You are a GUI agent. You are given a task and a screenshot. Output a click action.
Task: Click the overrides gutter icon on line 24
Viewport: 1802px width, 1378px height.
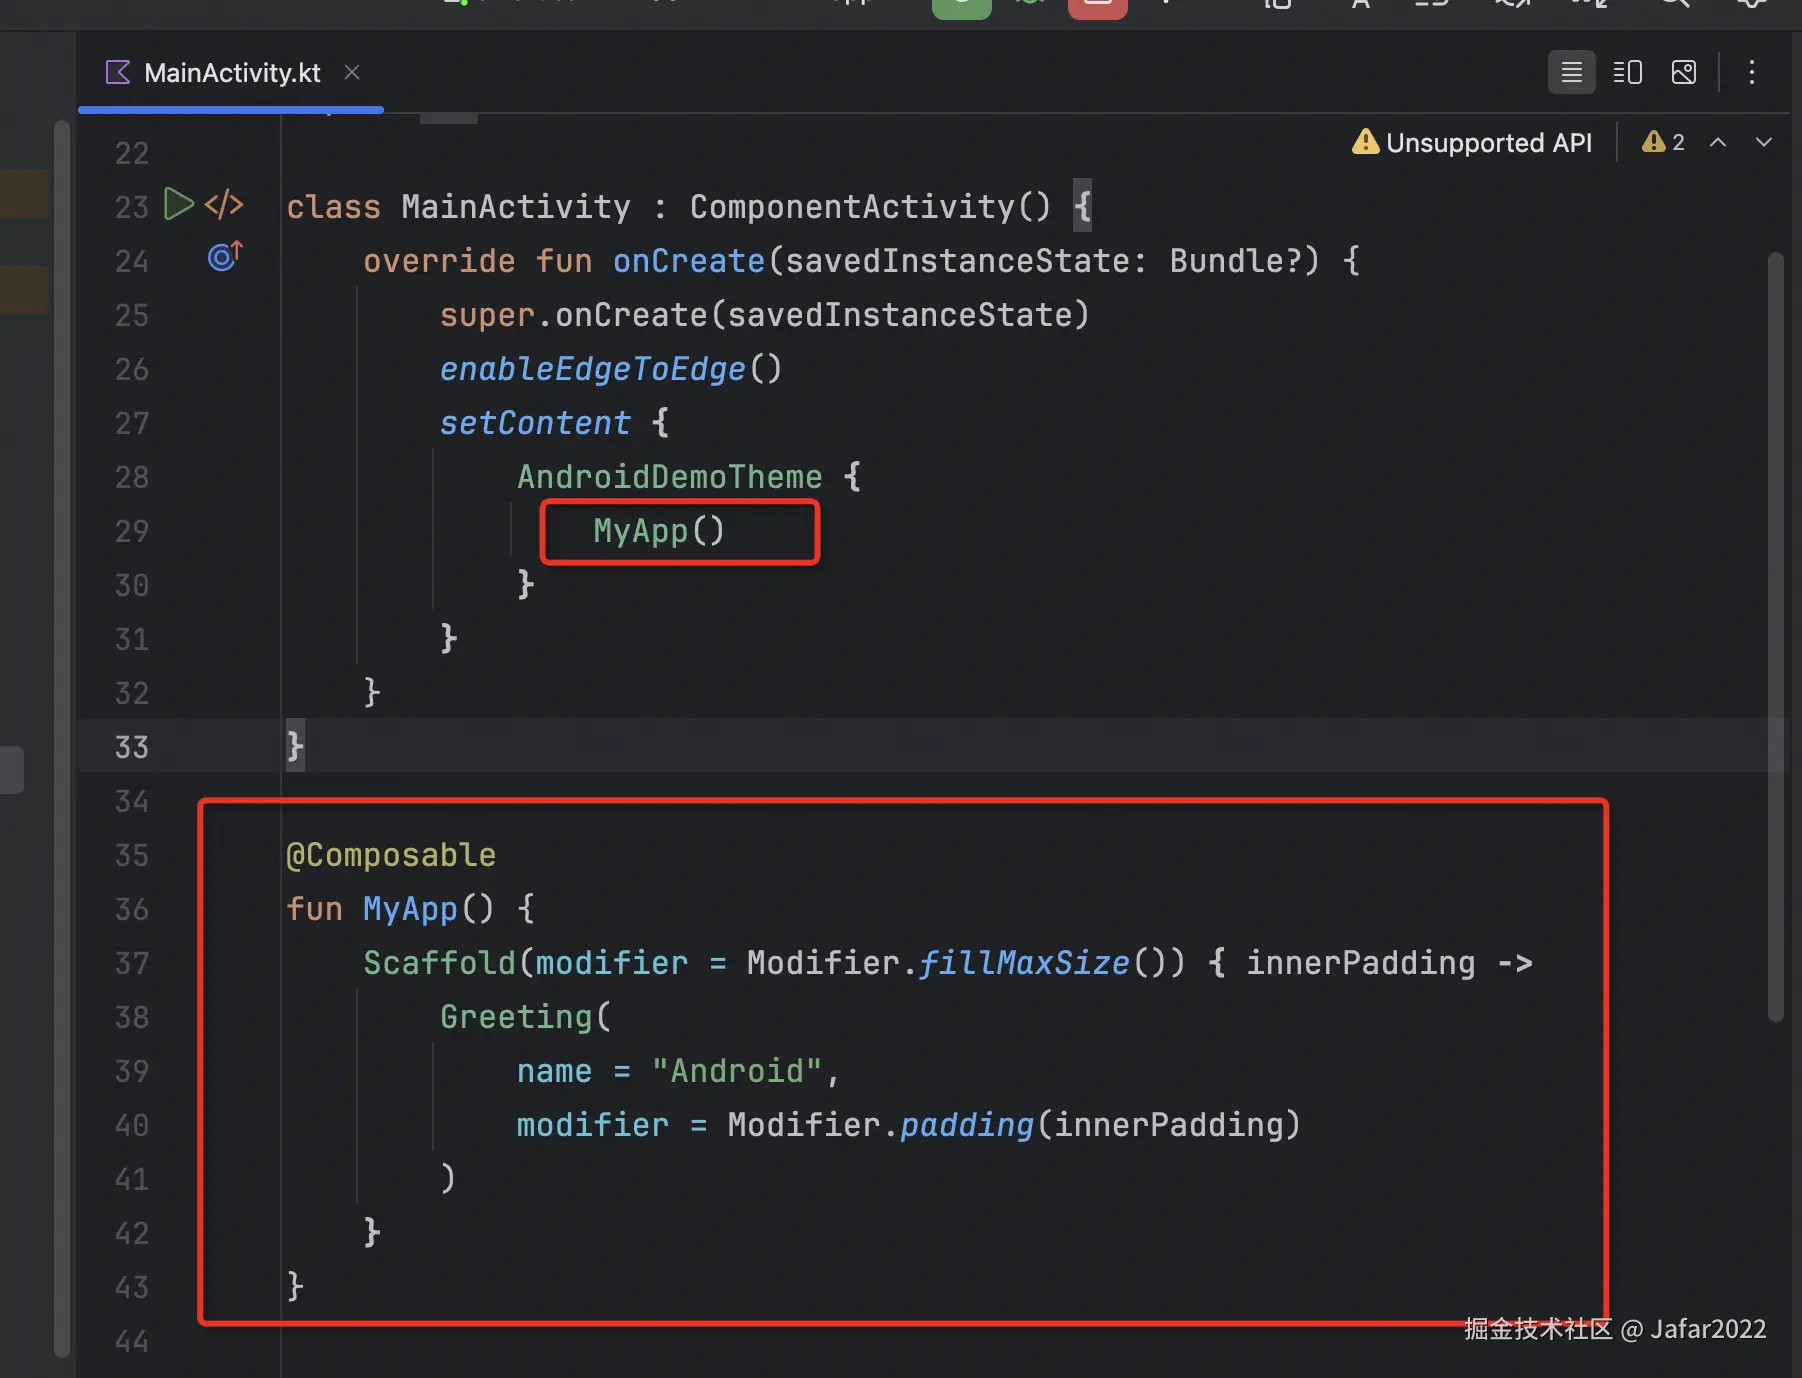[225, 257]
